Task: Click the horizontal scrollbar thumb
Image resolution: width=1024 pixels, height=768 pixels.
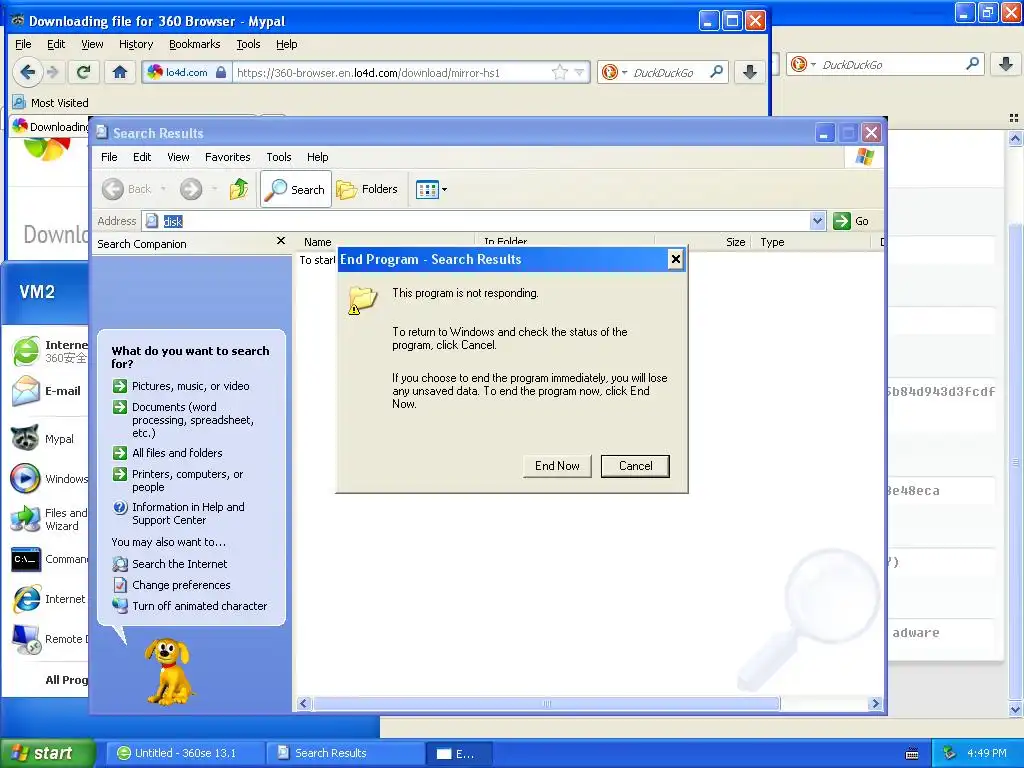Action: coord(547,703)
